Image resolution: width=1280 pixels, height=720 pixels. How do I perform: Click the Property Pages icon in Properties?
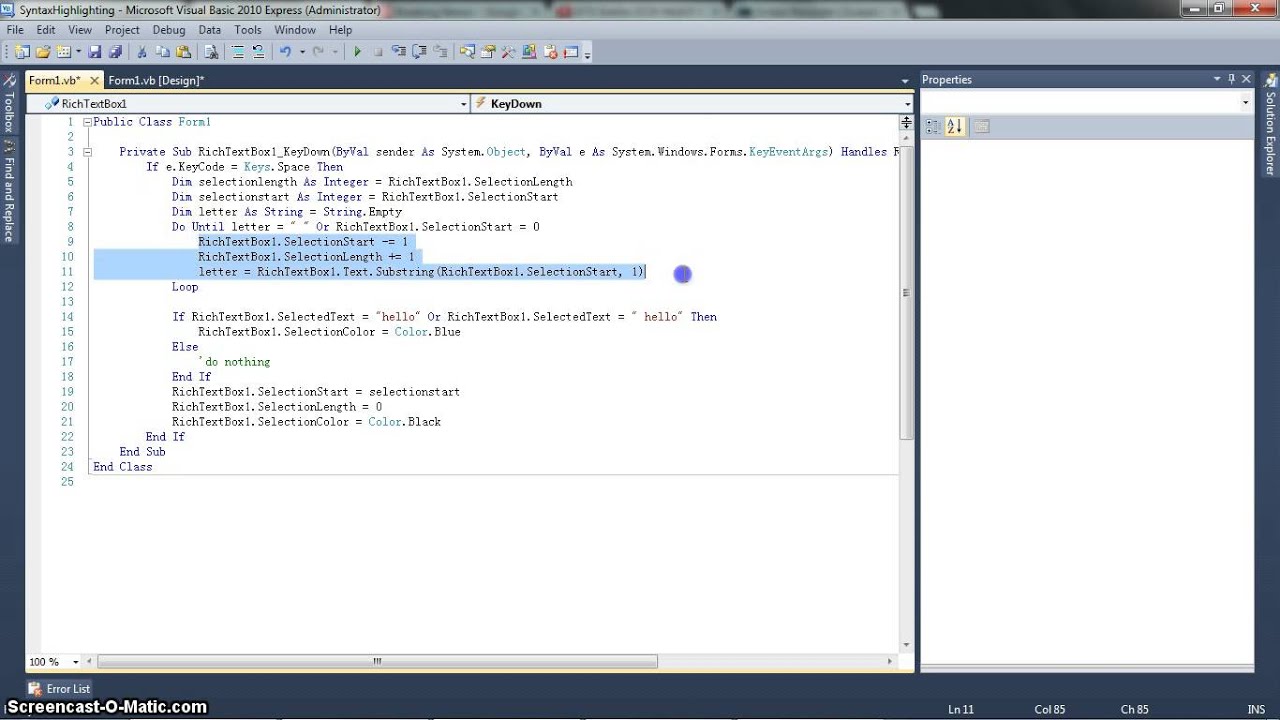[x=982, y=126]
